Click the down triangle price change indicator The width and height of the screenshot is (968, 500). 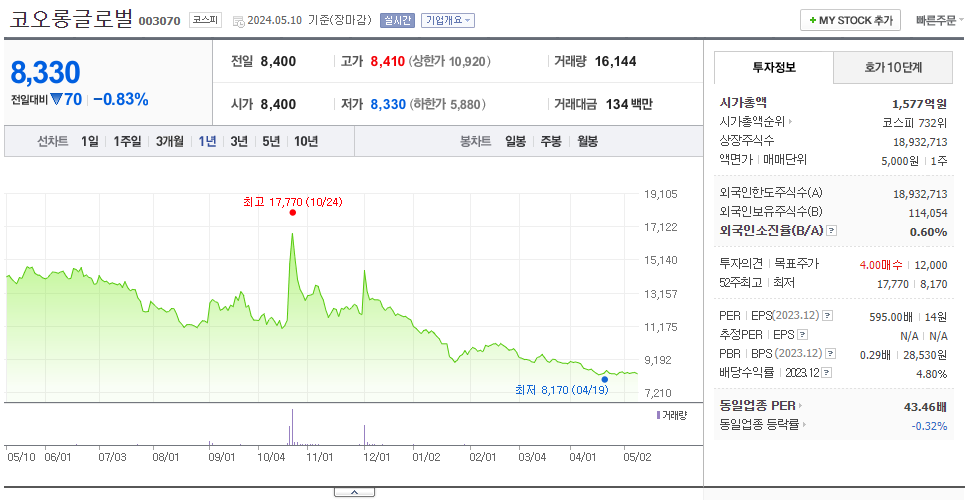pyautogui.click(x=56, y=99)
